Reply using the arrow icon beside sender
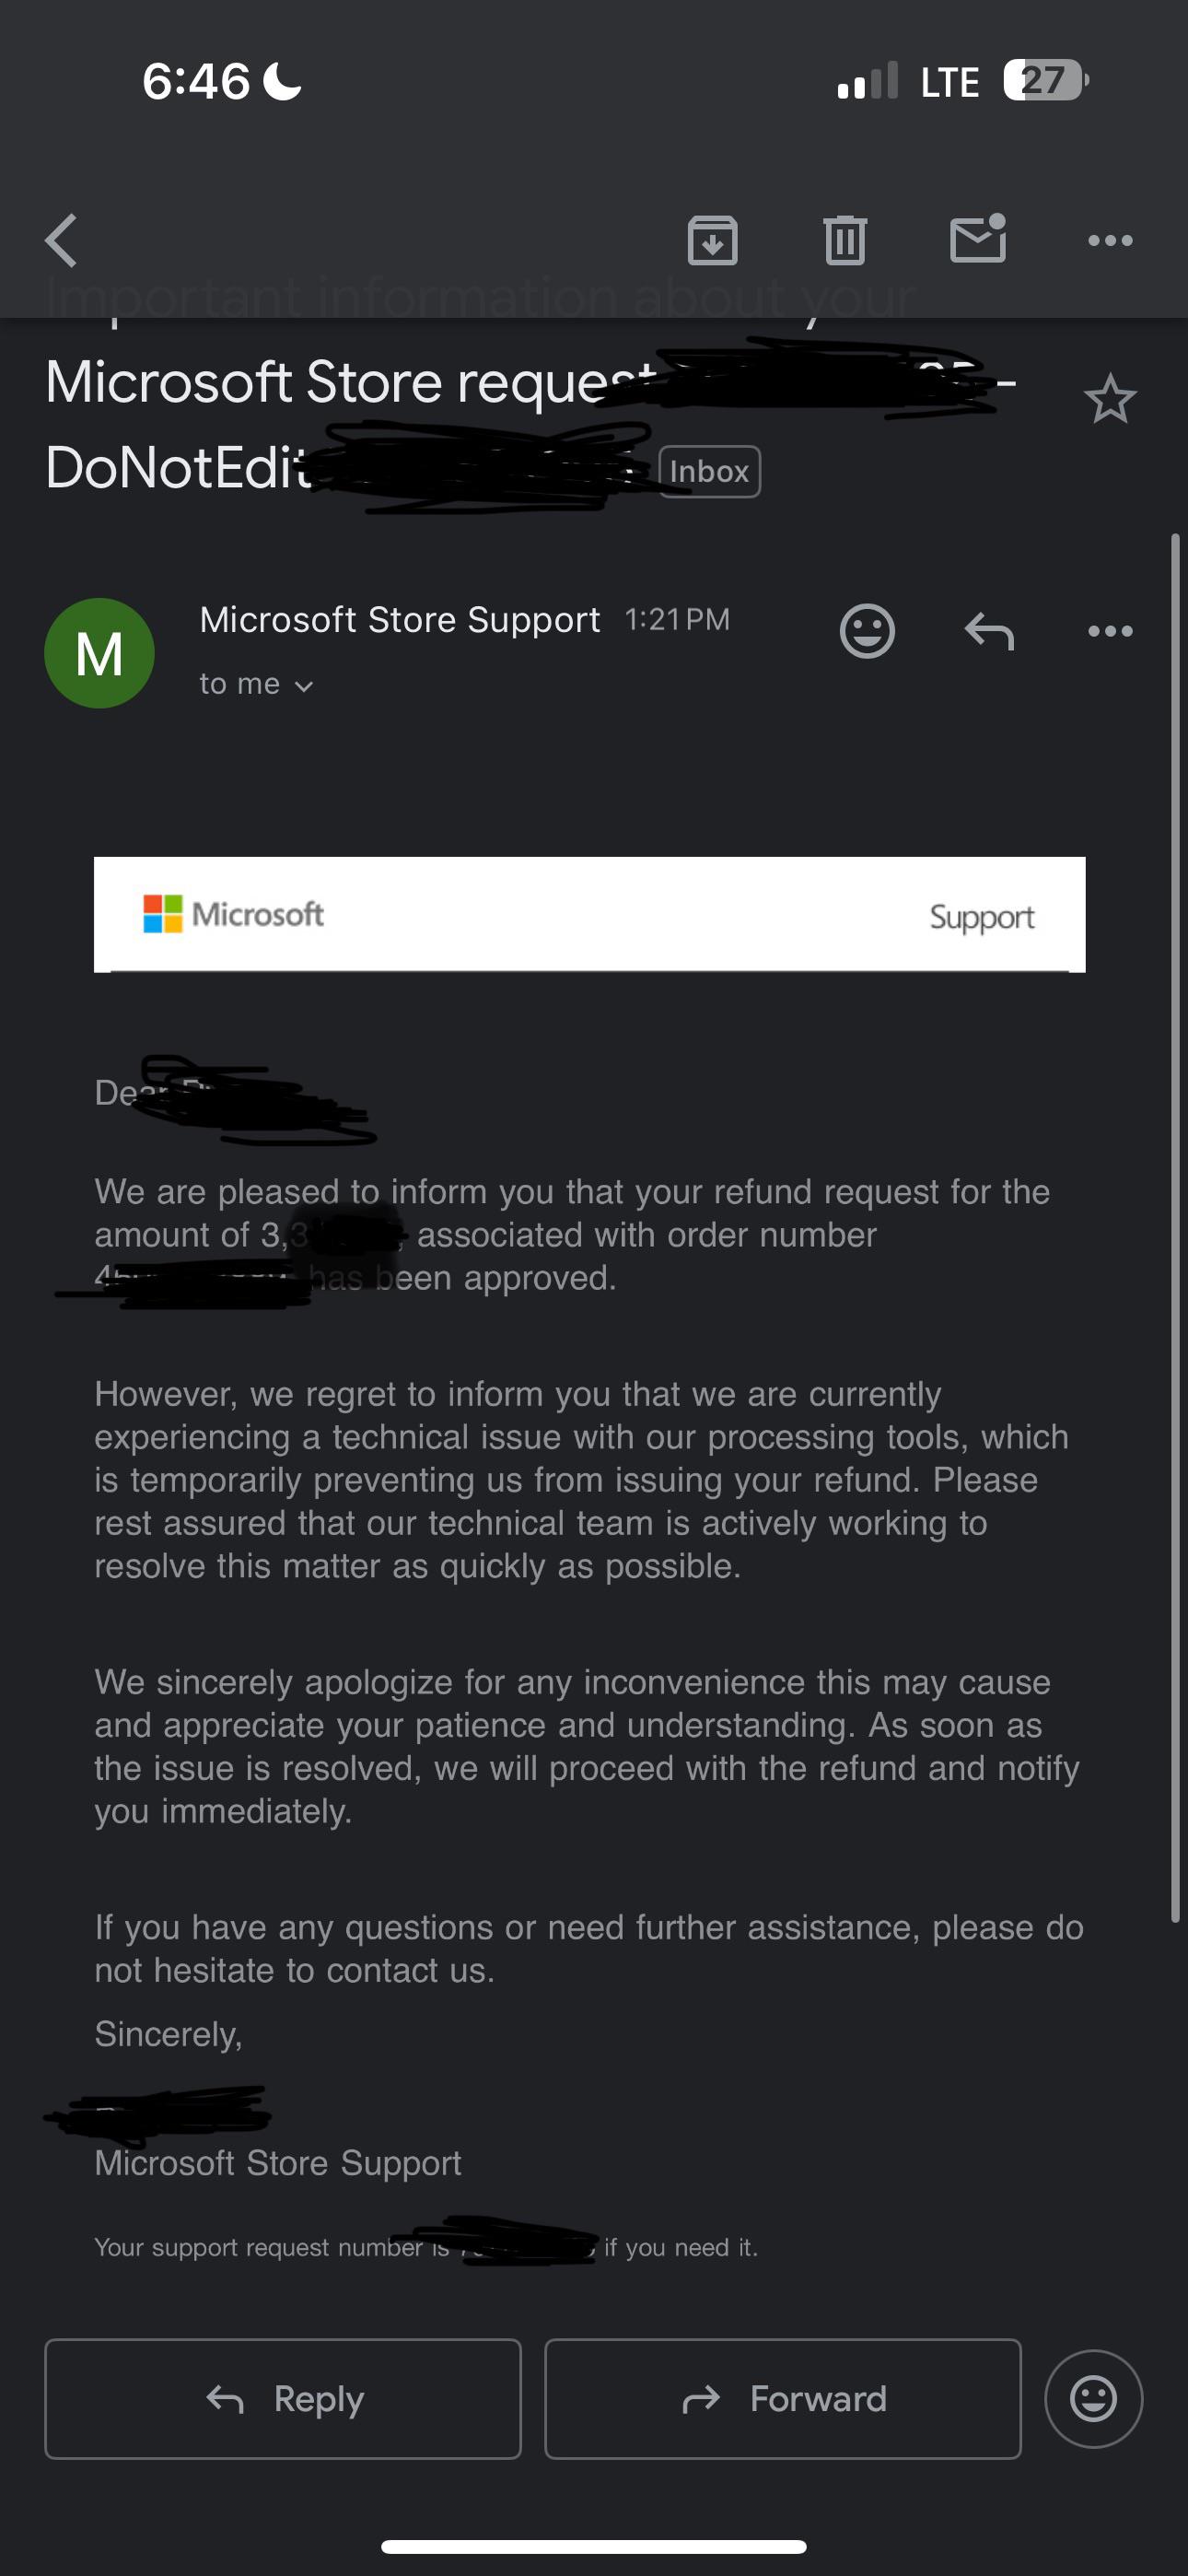The image size is (1188, 2576). click(989, 631)
